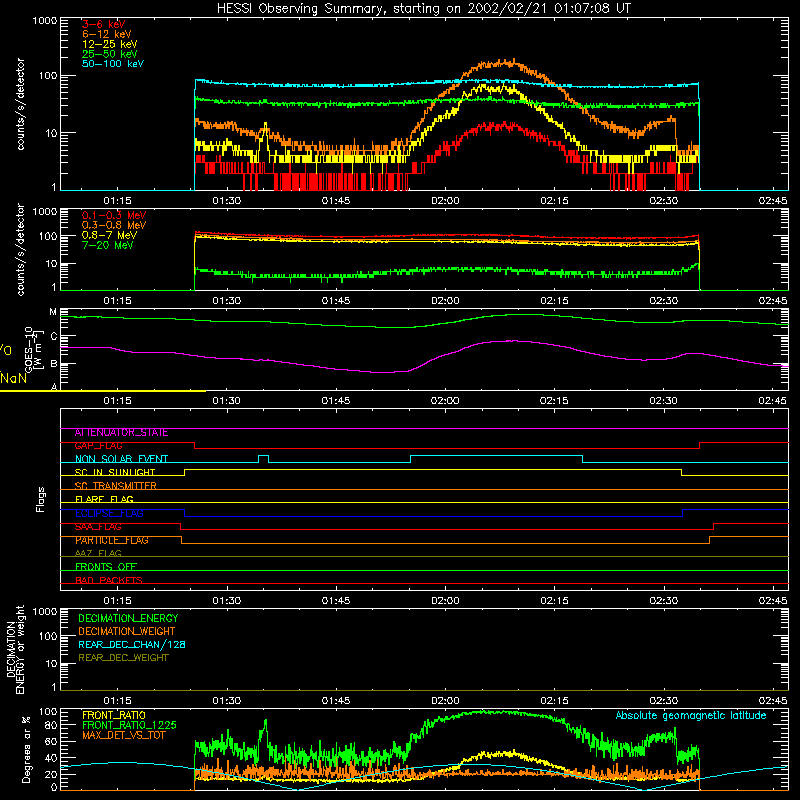The width and height of the screenshot is (800, 800).
Task: Select the 3-6 keV legend label
Action: coord(104,24)
